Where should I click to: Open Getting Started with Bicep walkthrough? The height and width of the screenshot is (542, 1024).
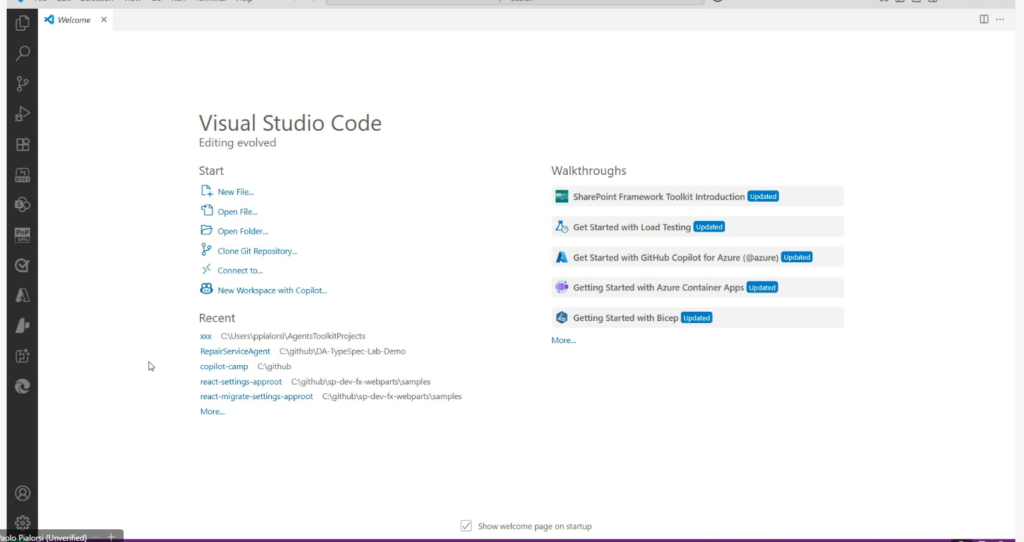(697, 318)
